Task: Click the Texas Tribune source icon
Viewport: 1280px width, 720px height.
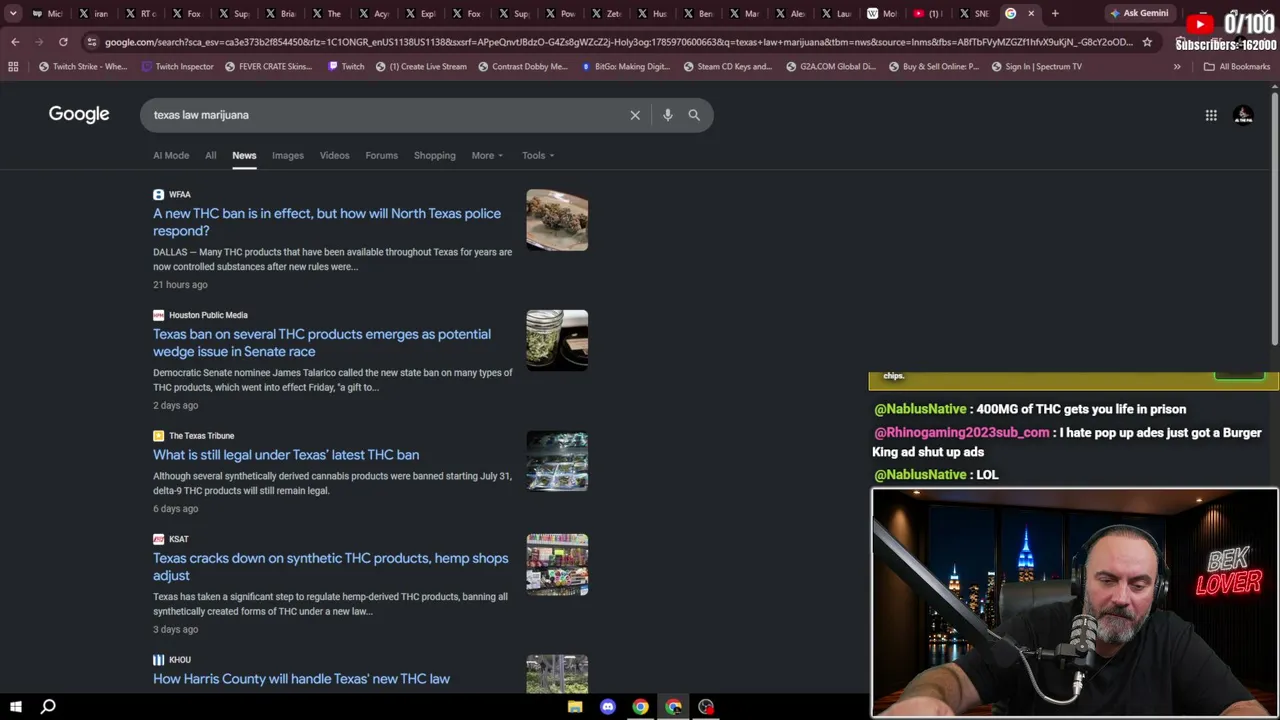Action: (158, 436)
